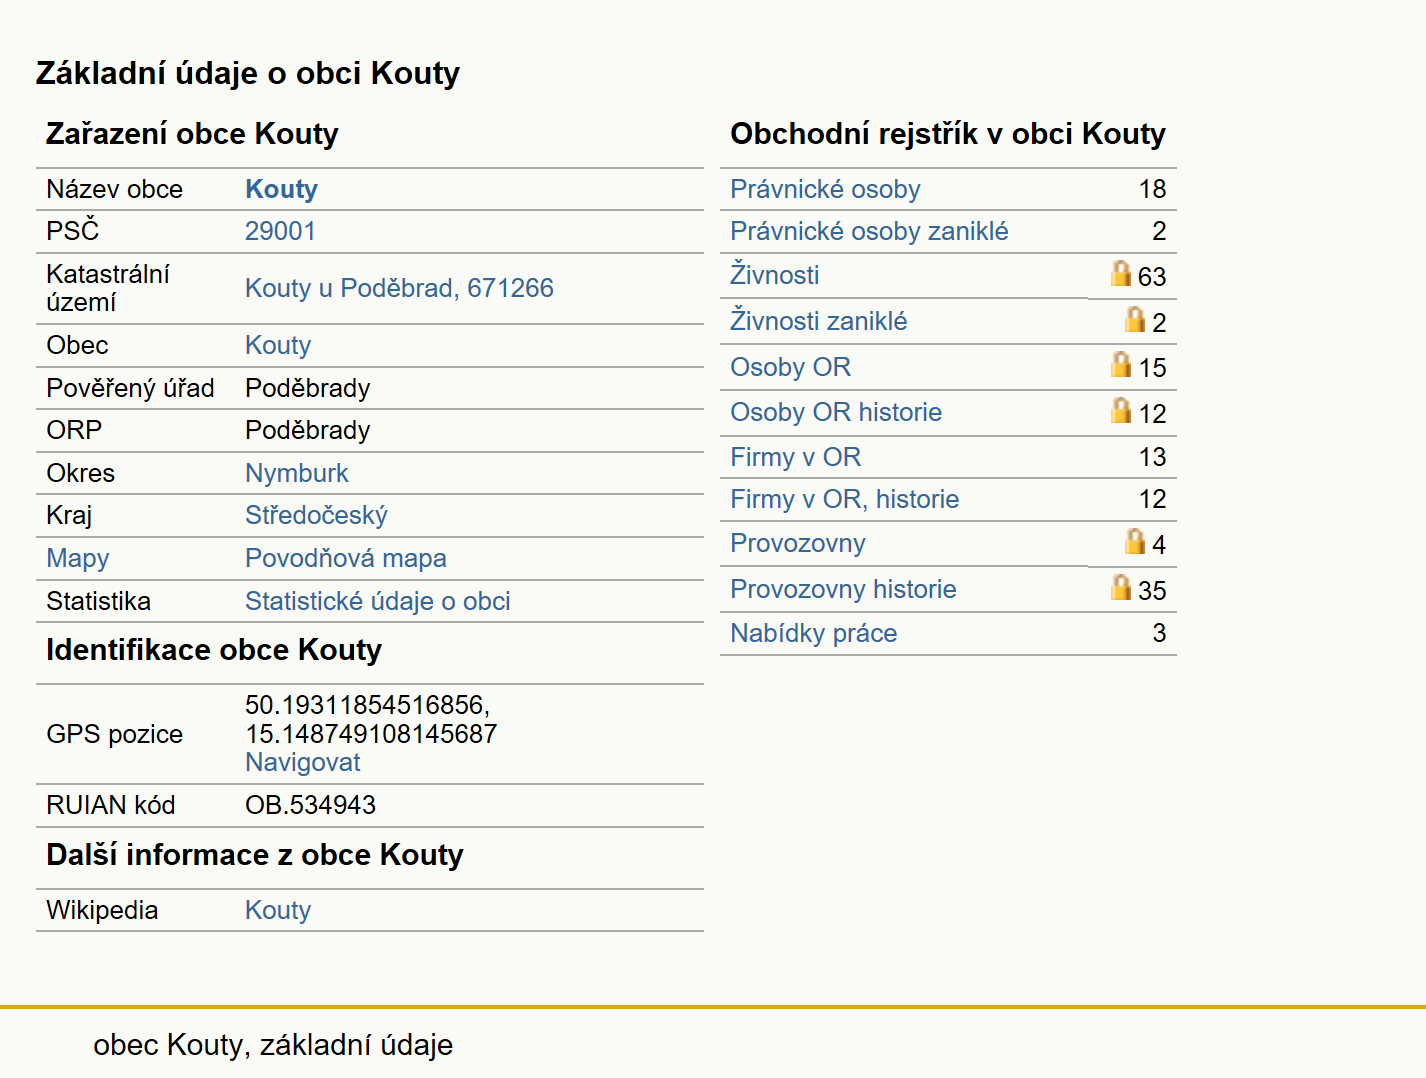Click the lock icon in Provozovny historie row

point(1121,587)
